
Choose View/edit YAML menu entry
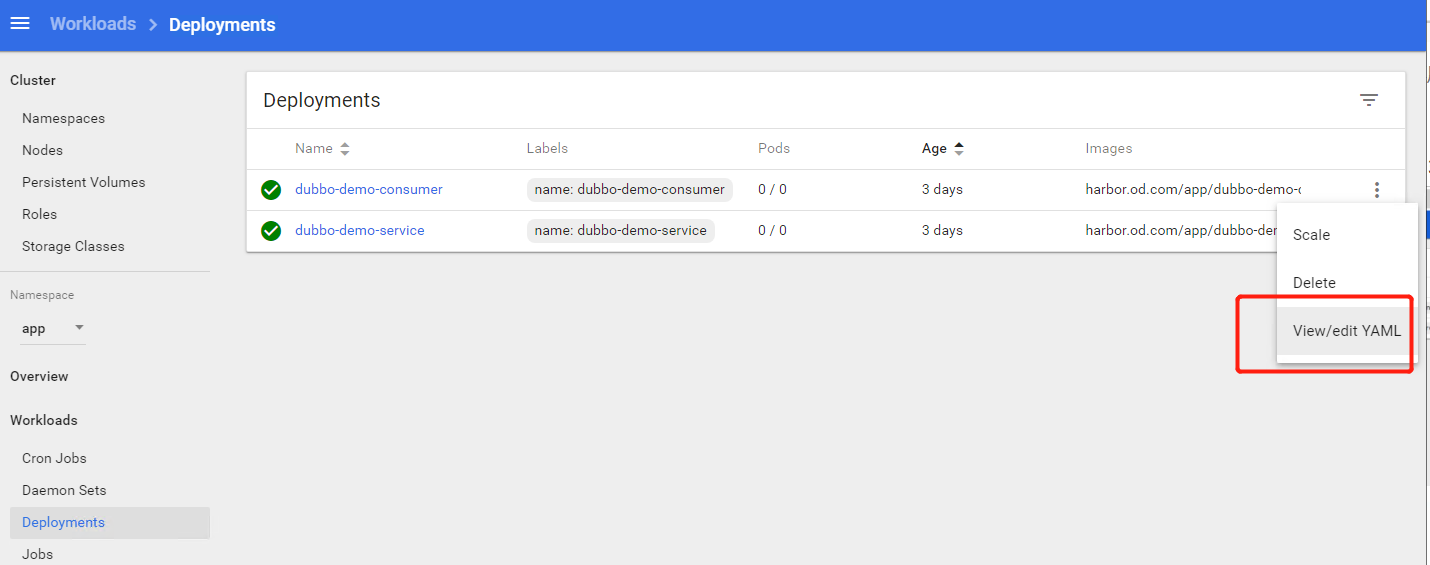(x=1347, y=331)
